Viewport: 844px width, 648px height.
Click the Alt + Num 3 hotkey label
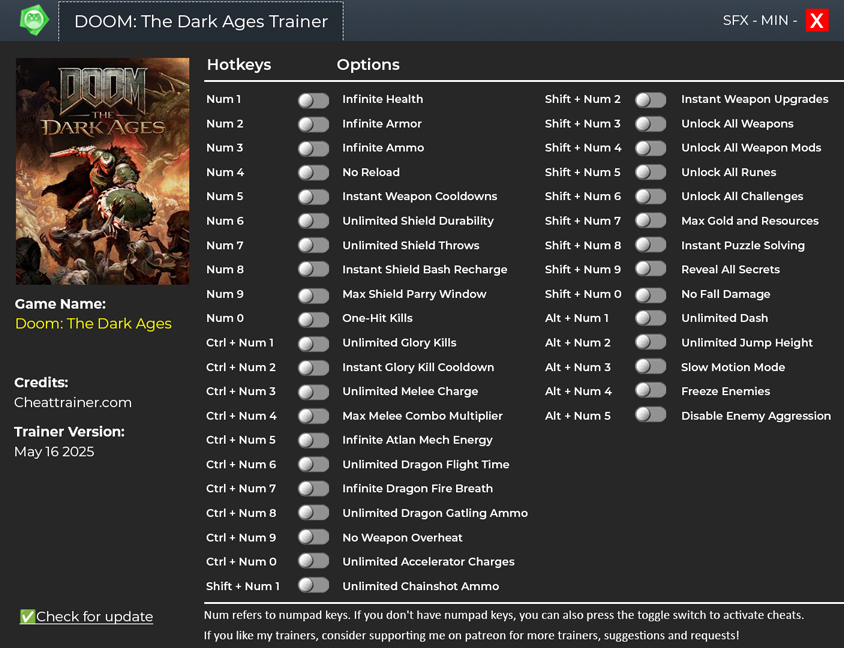[x=578, y=367]
